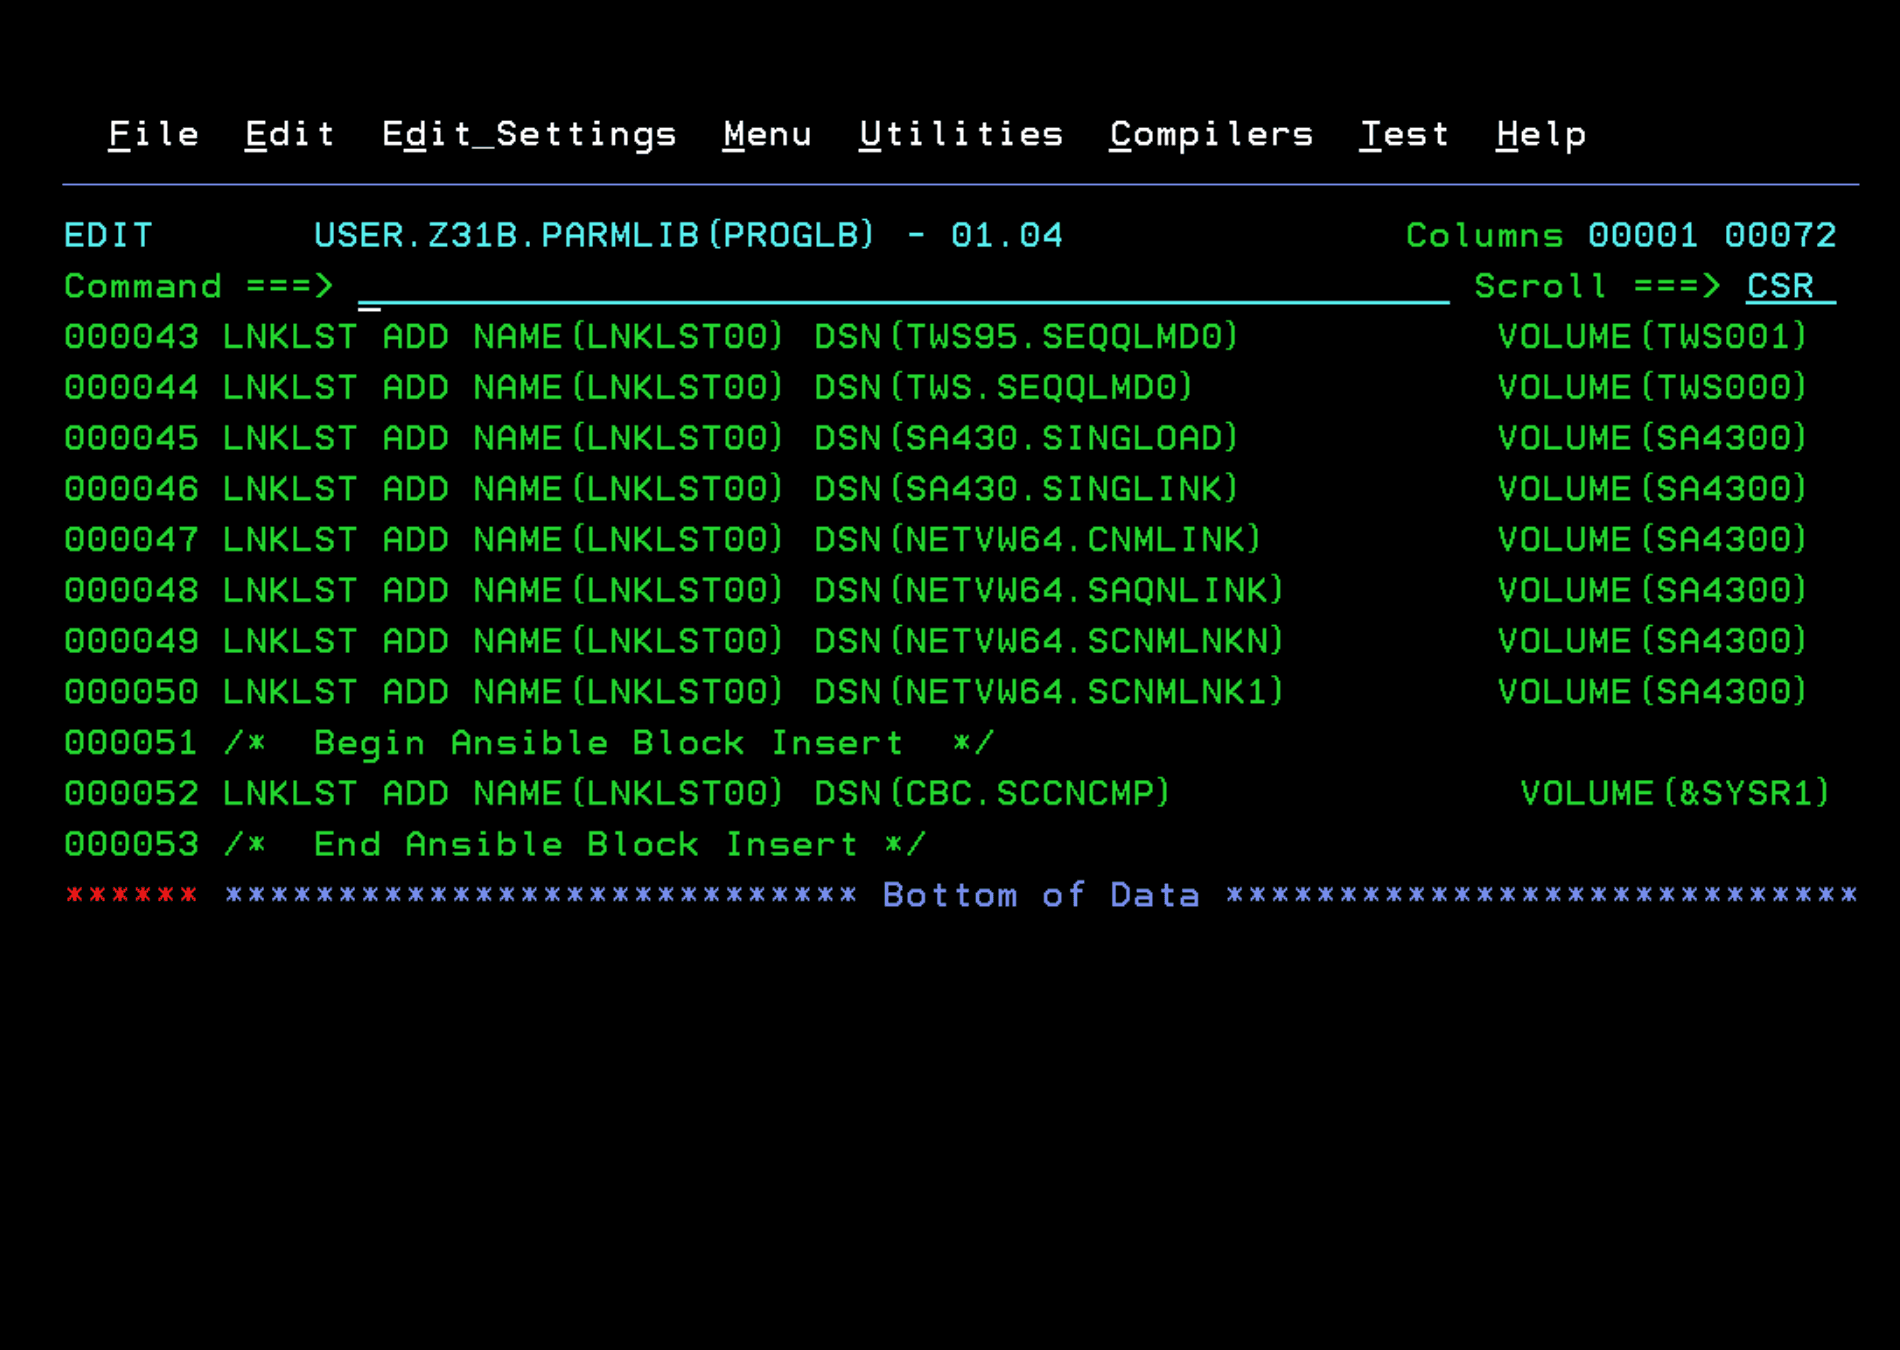This screenshot has width=1900, height=1350.
Task: Select line number 000051 Begin Ansible Block
Action: tap(131, 742)
